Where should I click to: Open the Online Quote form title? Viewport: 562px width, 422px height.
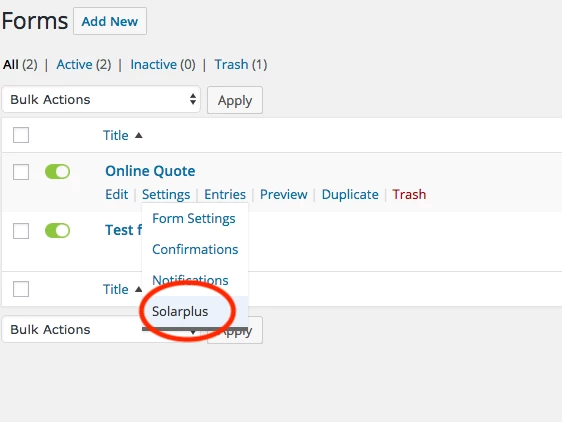pyautogui.click(x=150, y=171)
